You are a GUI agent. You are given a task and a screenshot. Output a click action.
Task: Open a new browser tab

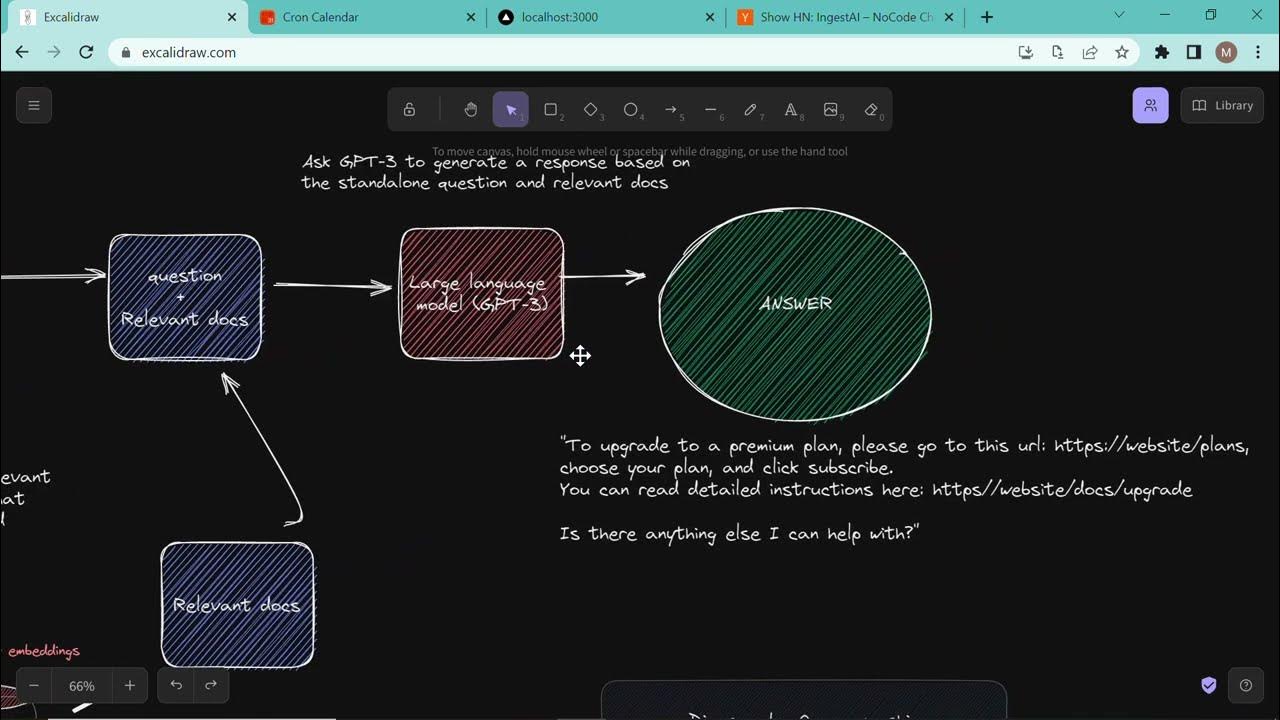(x=987, y=17)
